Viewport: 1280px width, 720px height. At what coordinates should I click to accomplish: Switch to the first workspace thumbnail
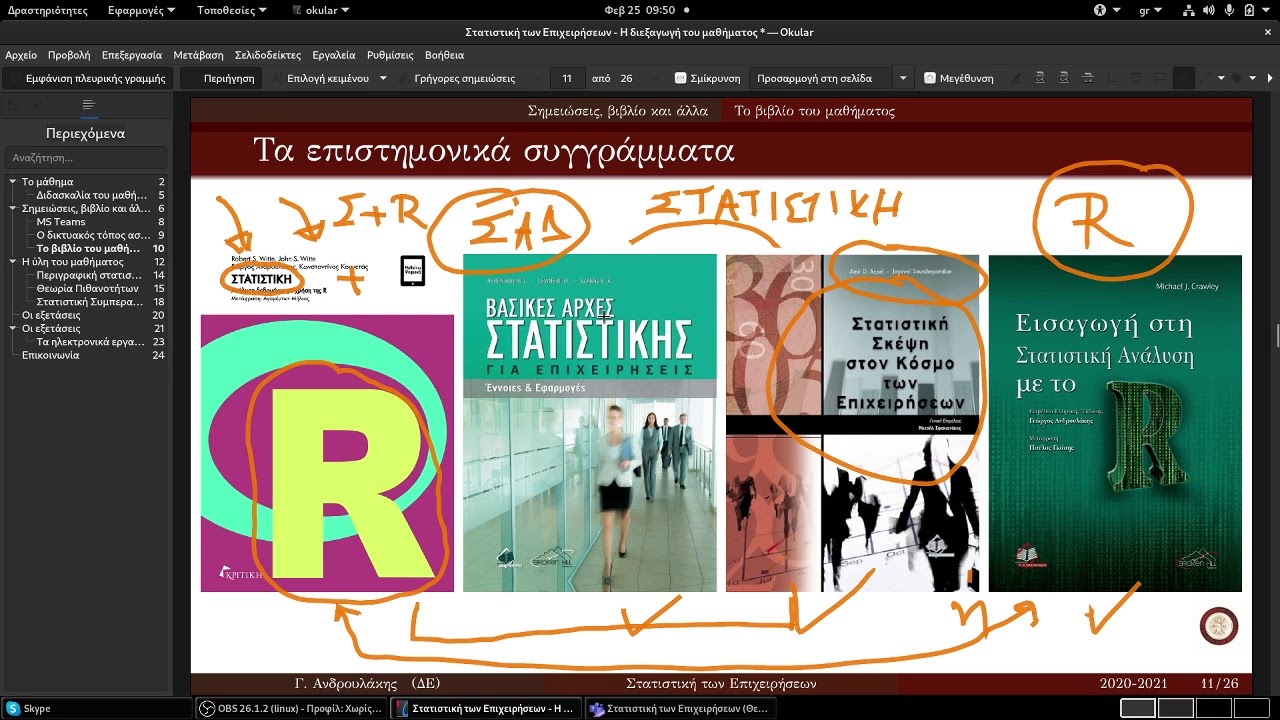(1138, 708)
